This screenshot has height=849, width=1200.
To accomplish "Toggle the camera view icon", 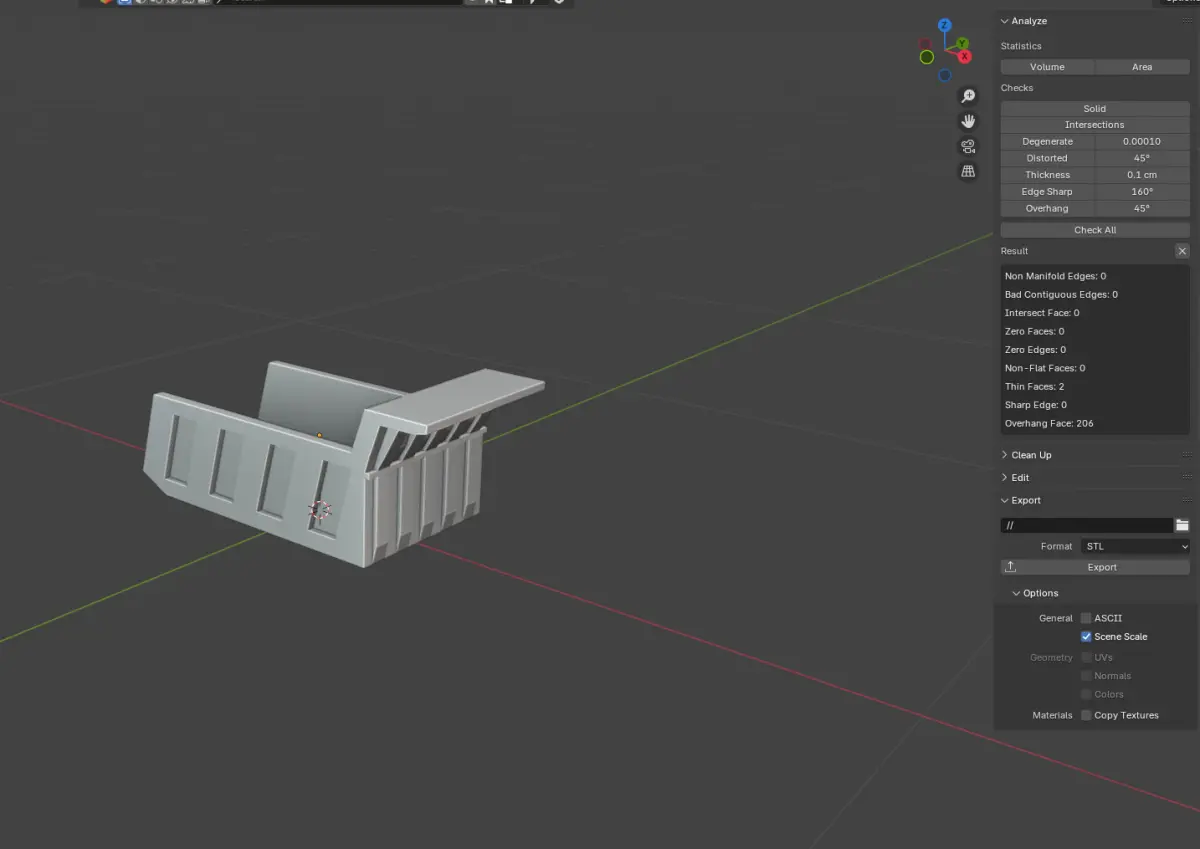I will [968, 146].
